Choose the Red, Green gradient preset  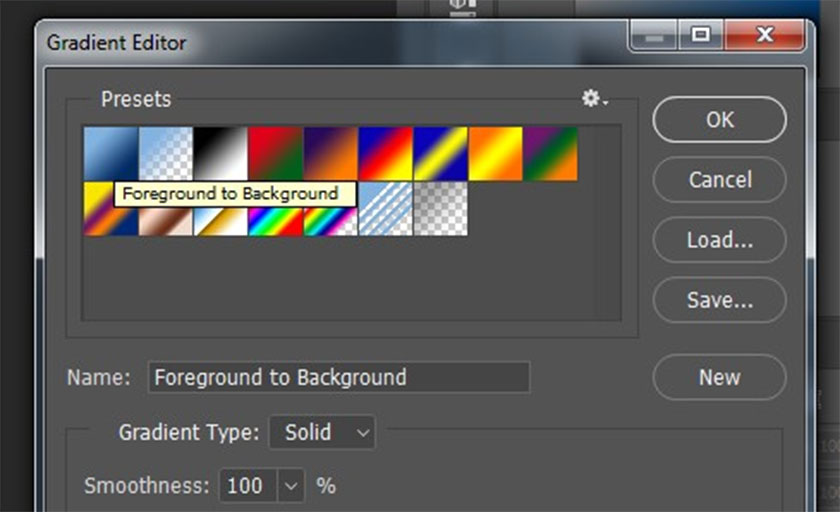point(275,153)
